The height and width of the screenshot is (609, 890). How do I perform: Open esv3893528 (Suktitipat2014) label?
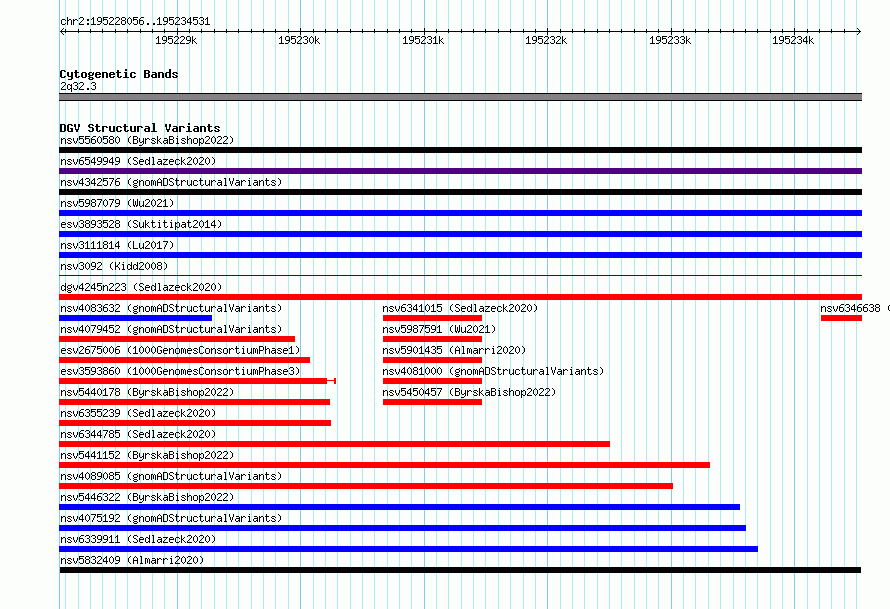[141, 224]
